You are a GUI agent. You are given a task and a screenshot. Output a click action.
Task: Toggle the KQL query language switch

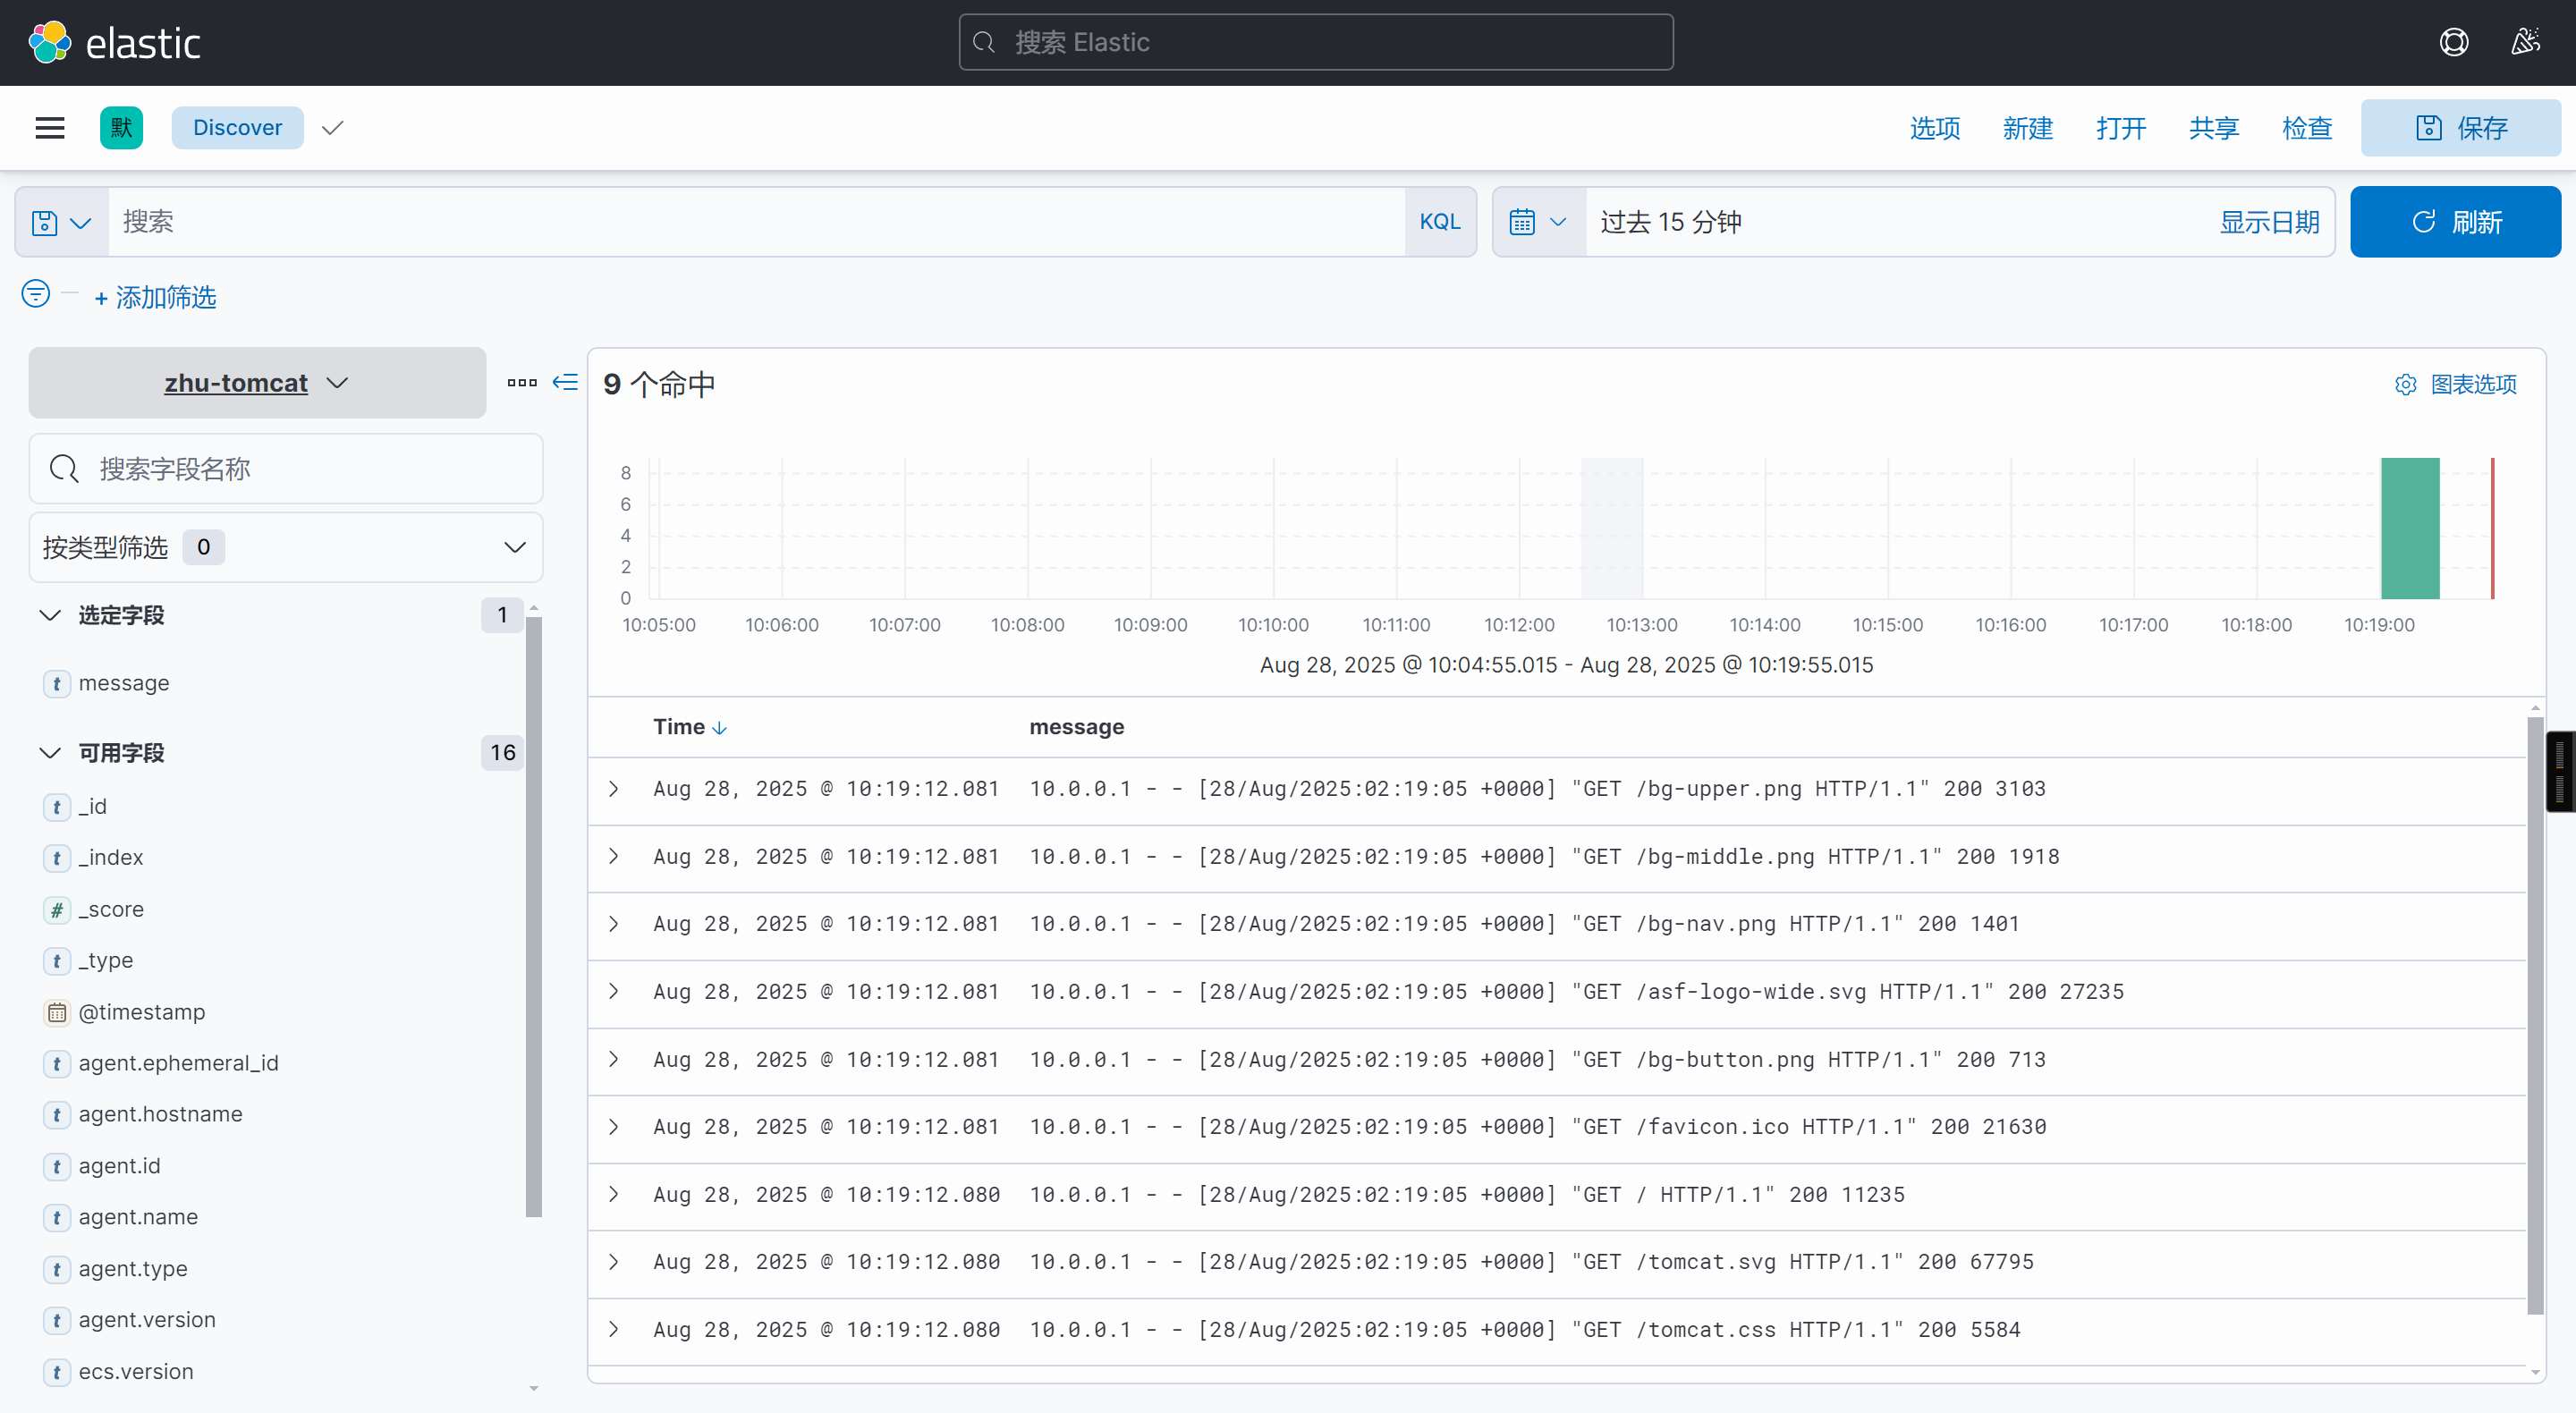click(1439, 222)
